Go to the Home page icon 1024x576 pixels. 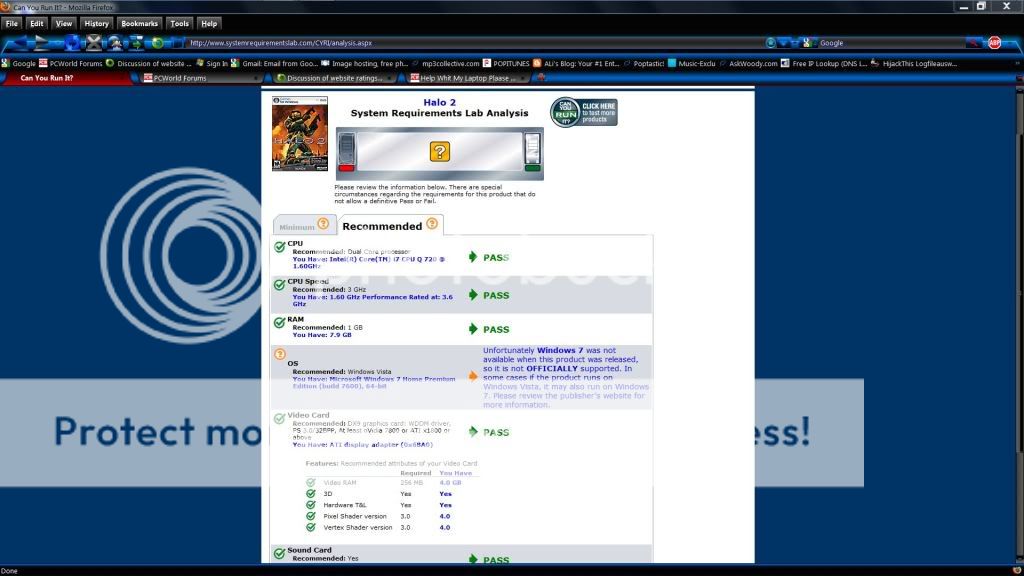[115, 43]
